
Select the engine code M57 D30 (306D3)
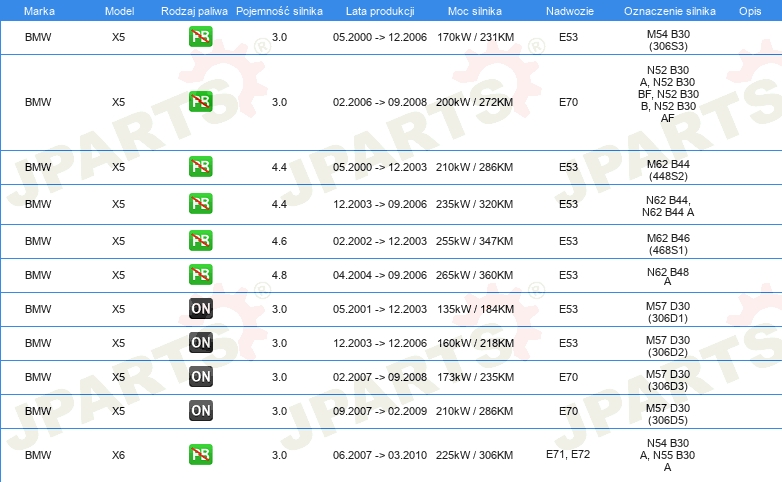click(668, 380)
